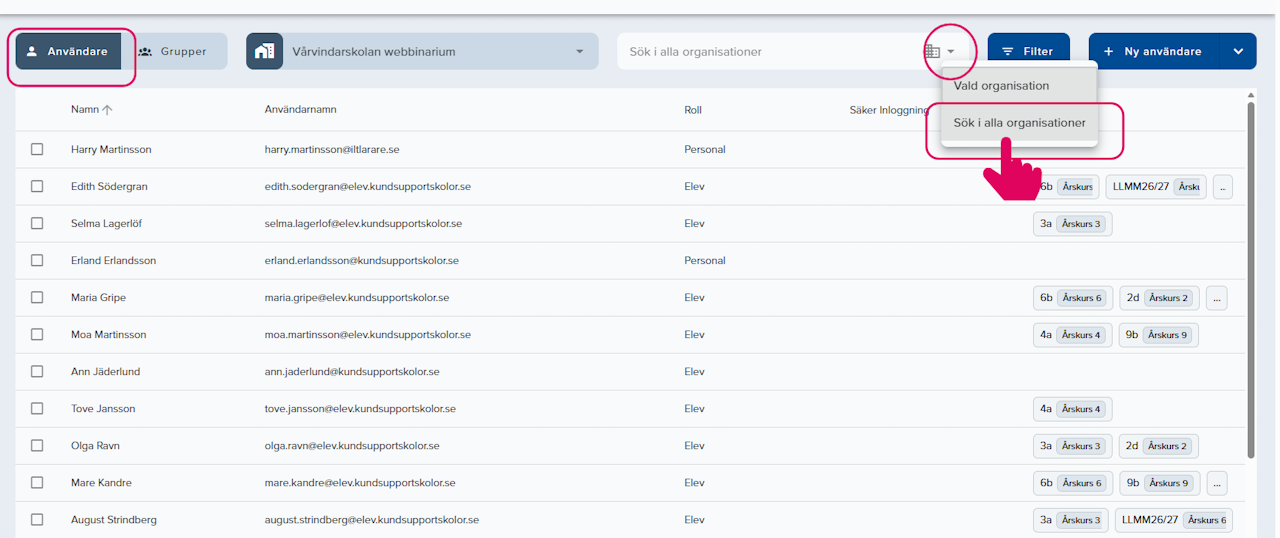Open the Ny användare split arrow menu
The image size is (1280, 538).
coord(1238,51)
